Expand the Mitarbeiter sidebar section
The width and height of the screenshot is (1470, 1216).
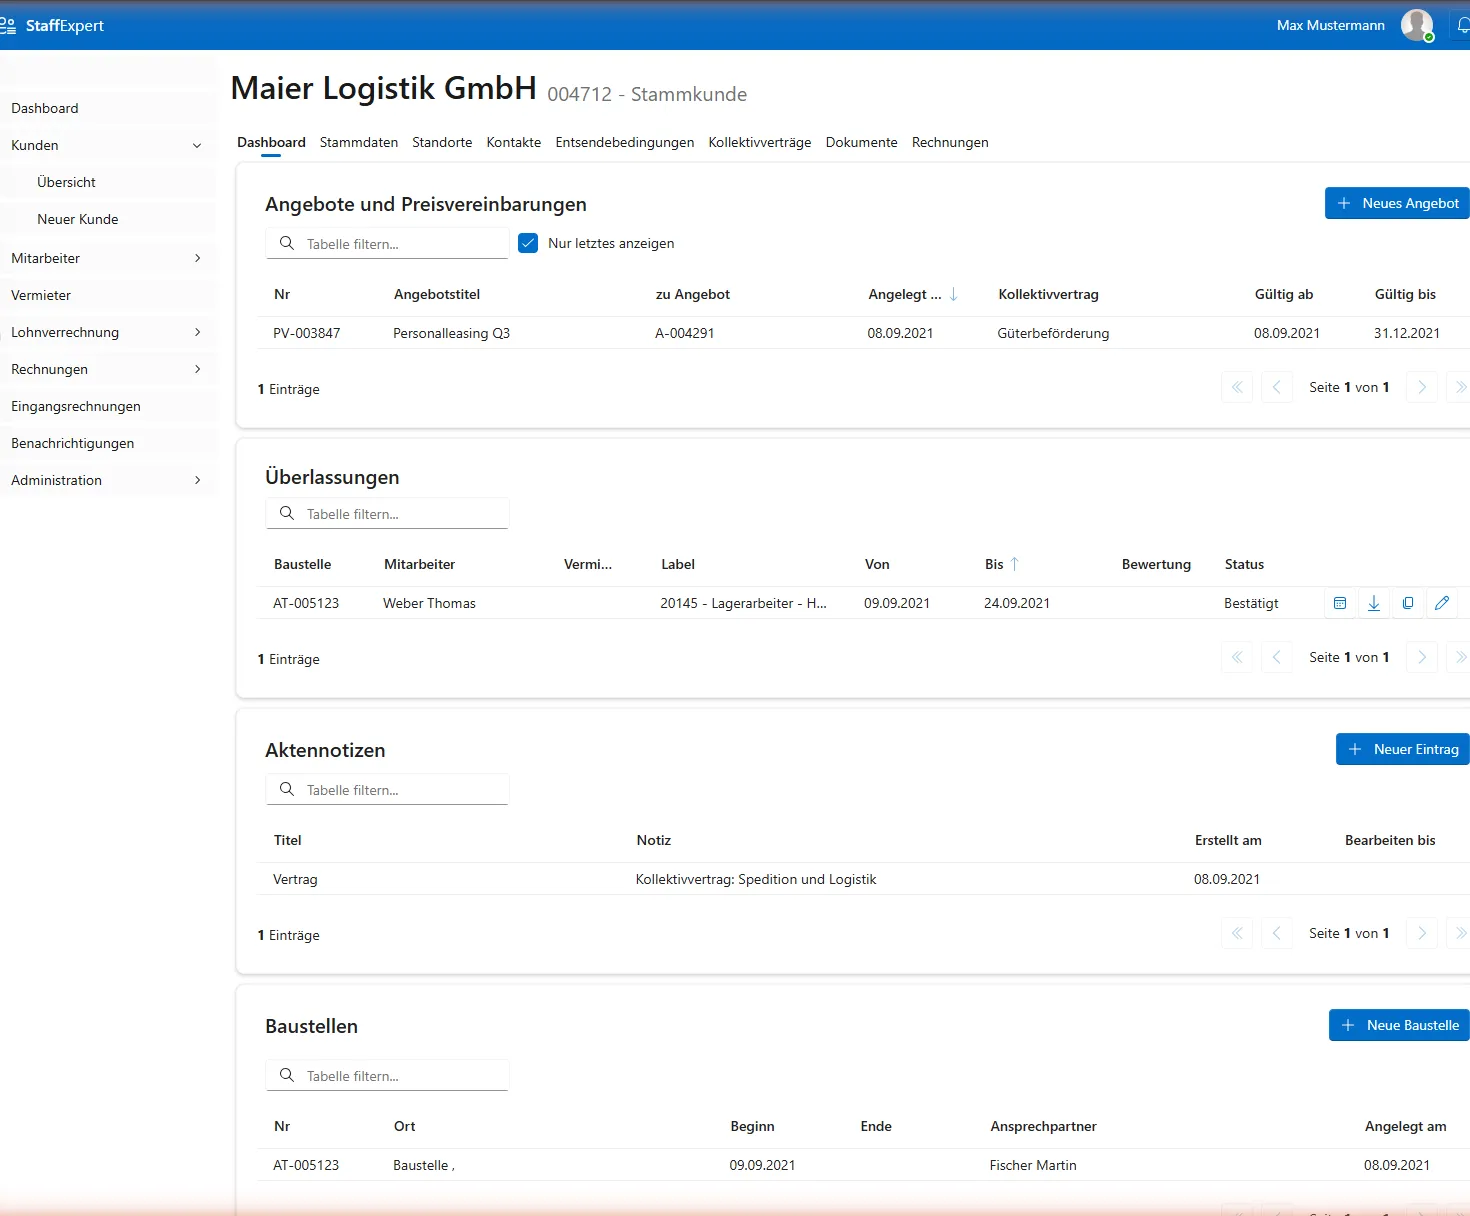tap(196, 257)
